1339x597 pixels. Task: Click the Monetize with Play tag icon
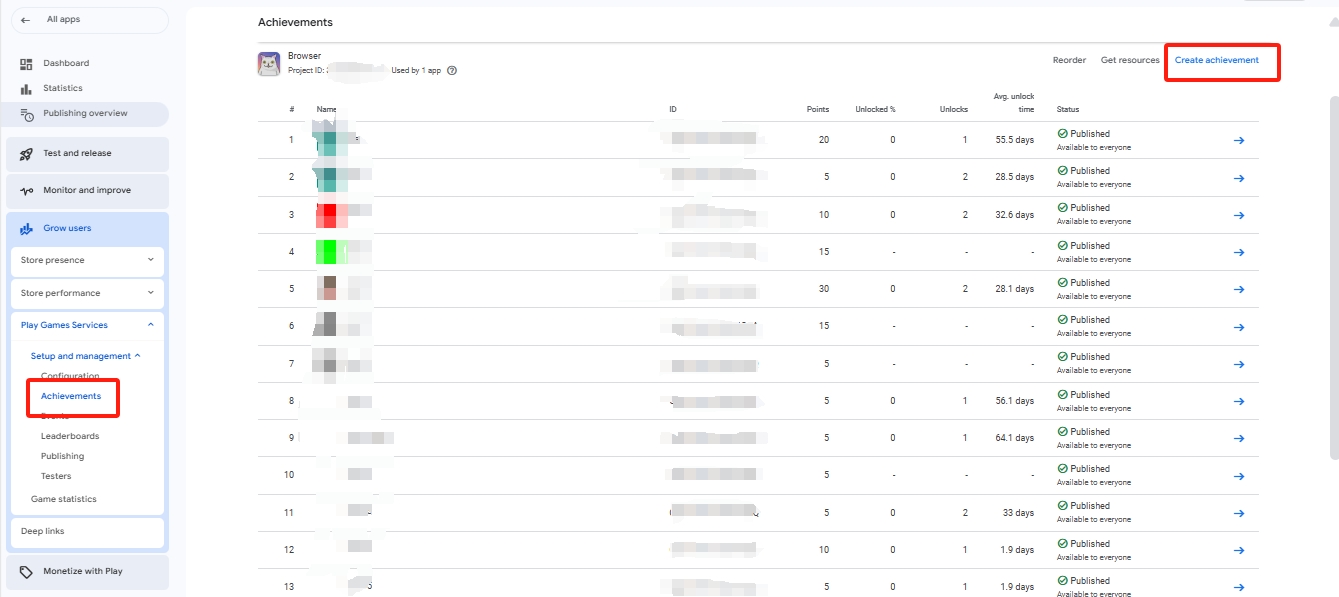pyautogui.click(x=27, y=572)
